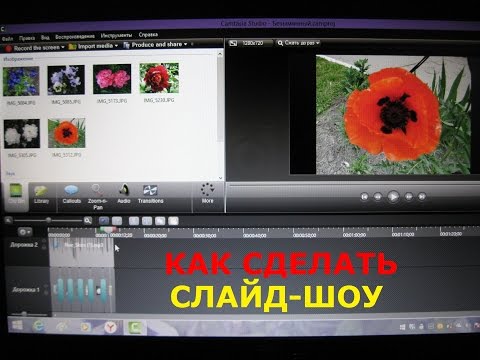480x360 pixels.
Task: Open the Справка menu
Action: 148,35
